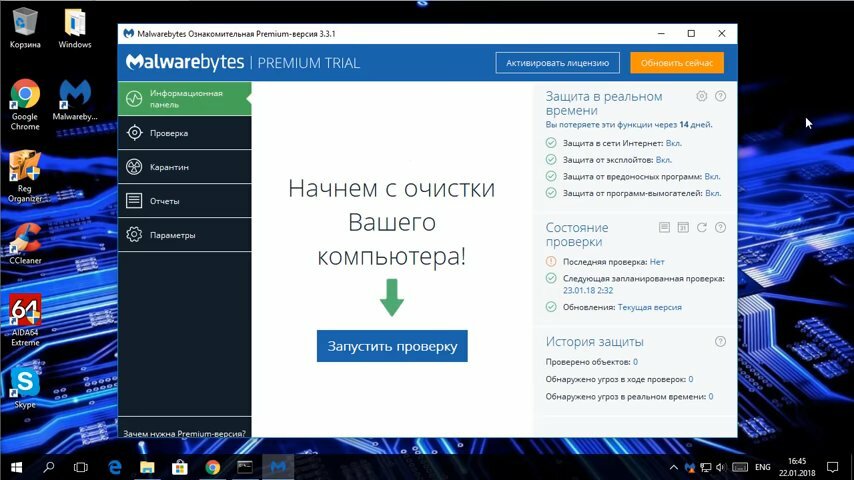Click the Запустить проверку button
854x480 pixels.
[392, 346]
